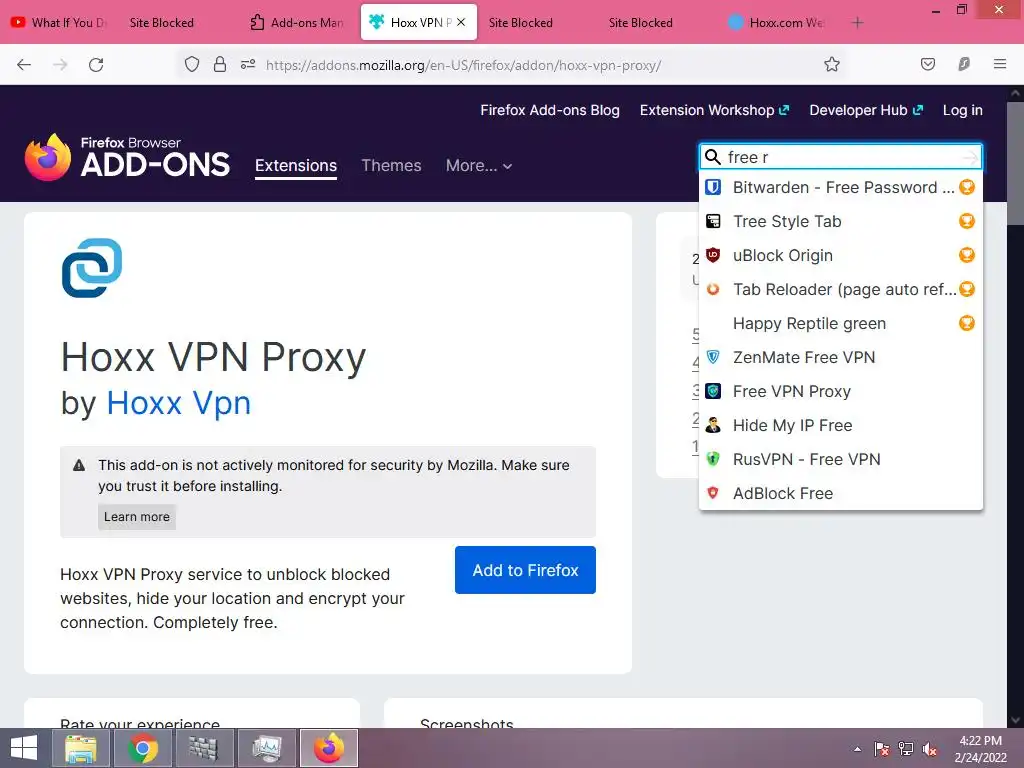Image resolution: width=1024 pixels, height=768 pixels.
Task: Submit search with the arrow button
Action: [x=970, y=157]
